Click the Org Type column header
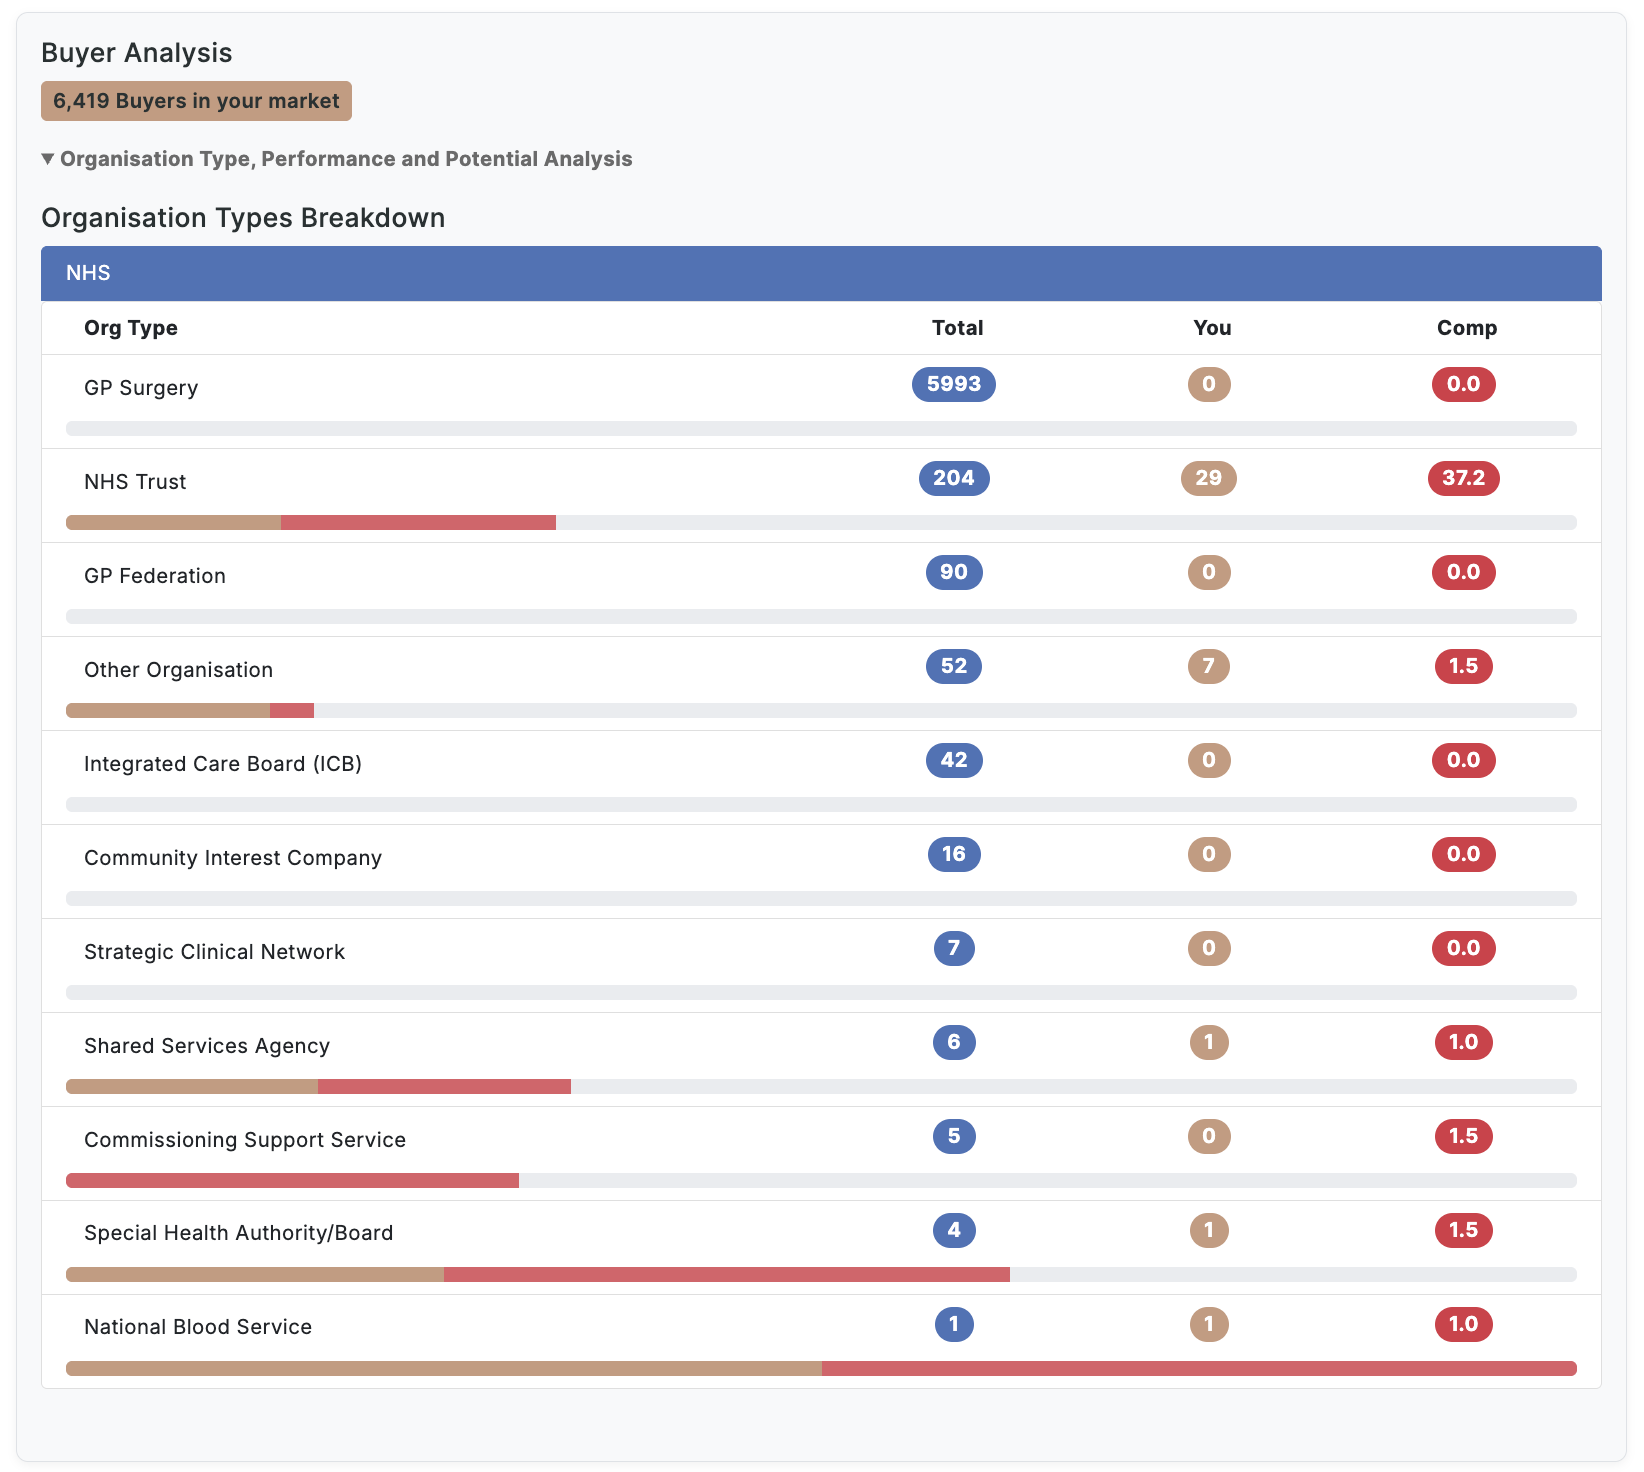Screen dimensions: 1644x1472 [x=131, y=328]
